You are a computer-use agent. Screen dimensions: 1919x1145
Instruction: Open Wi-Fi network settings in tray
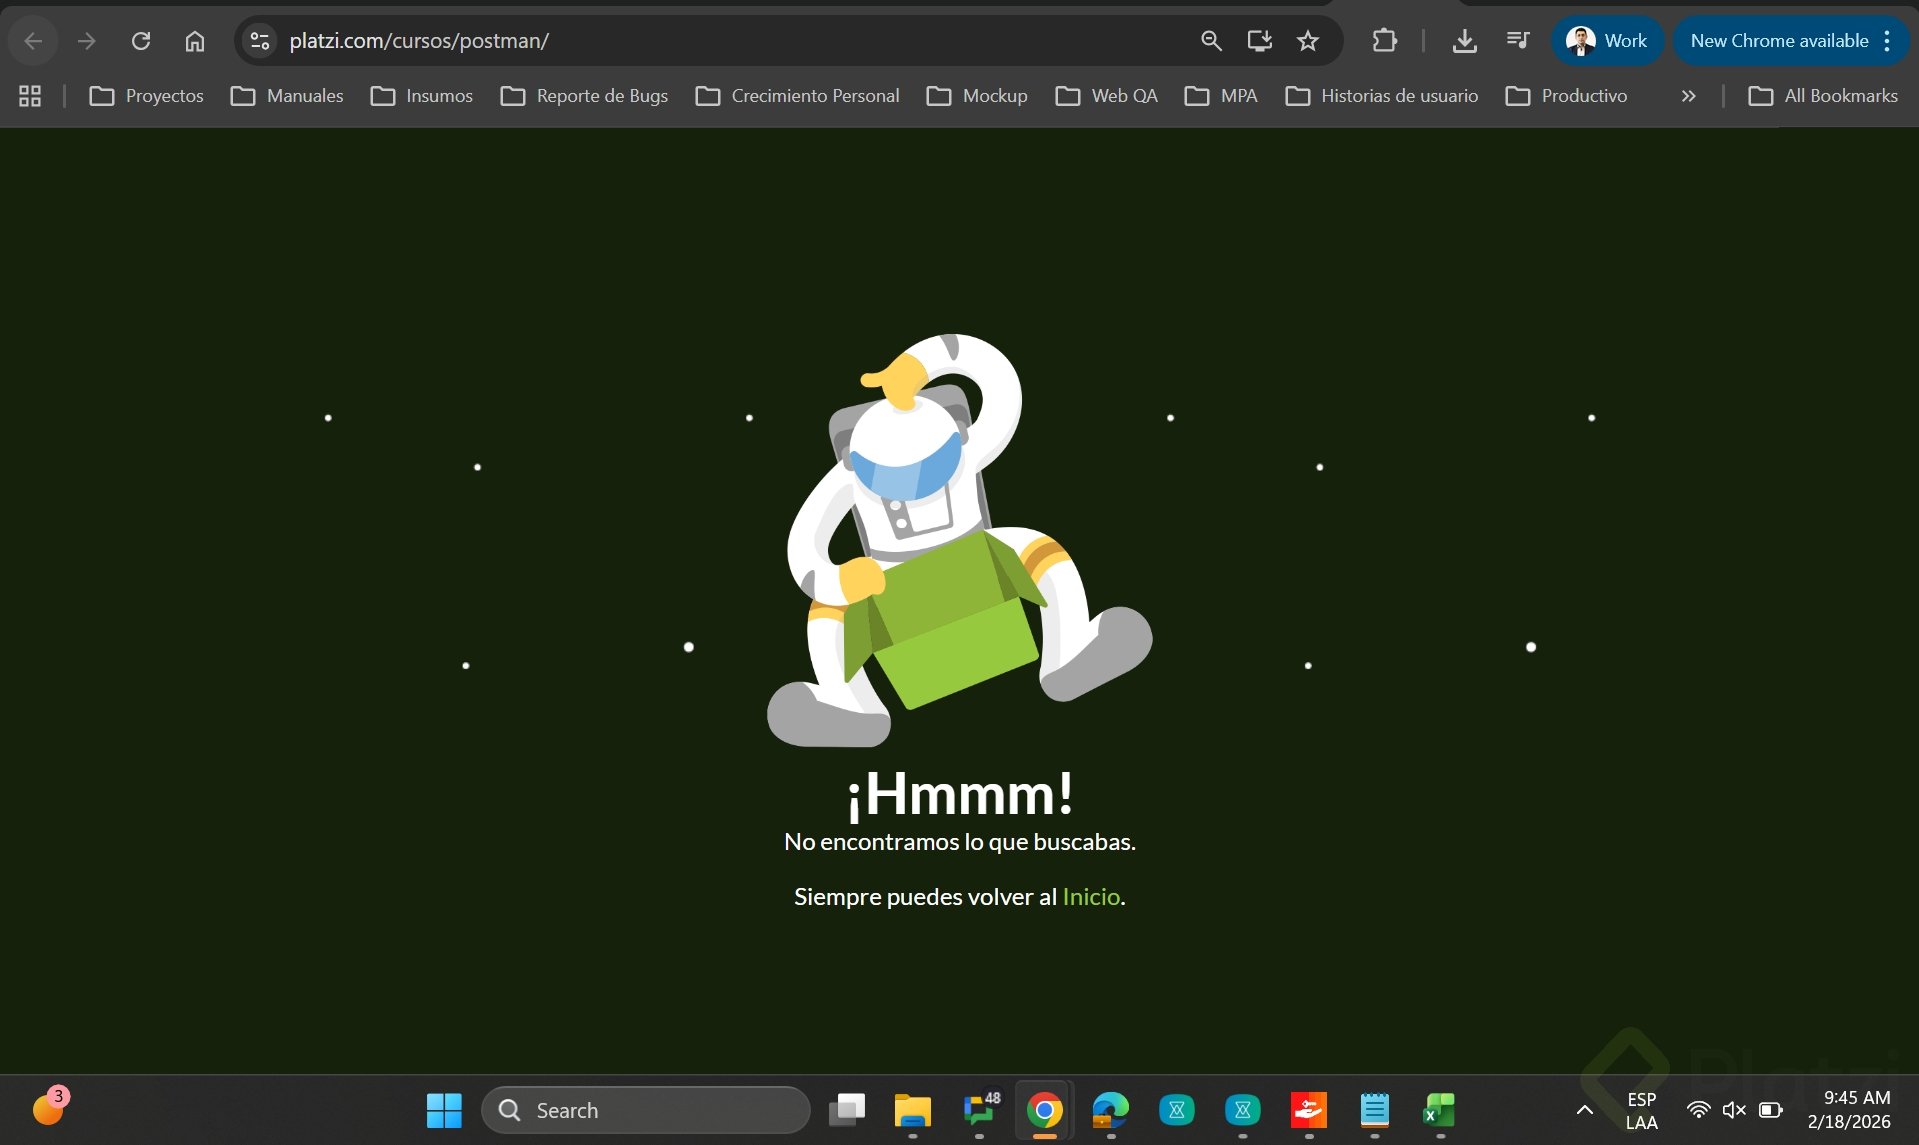(x=1698, y=1110)
